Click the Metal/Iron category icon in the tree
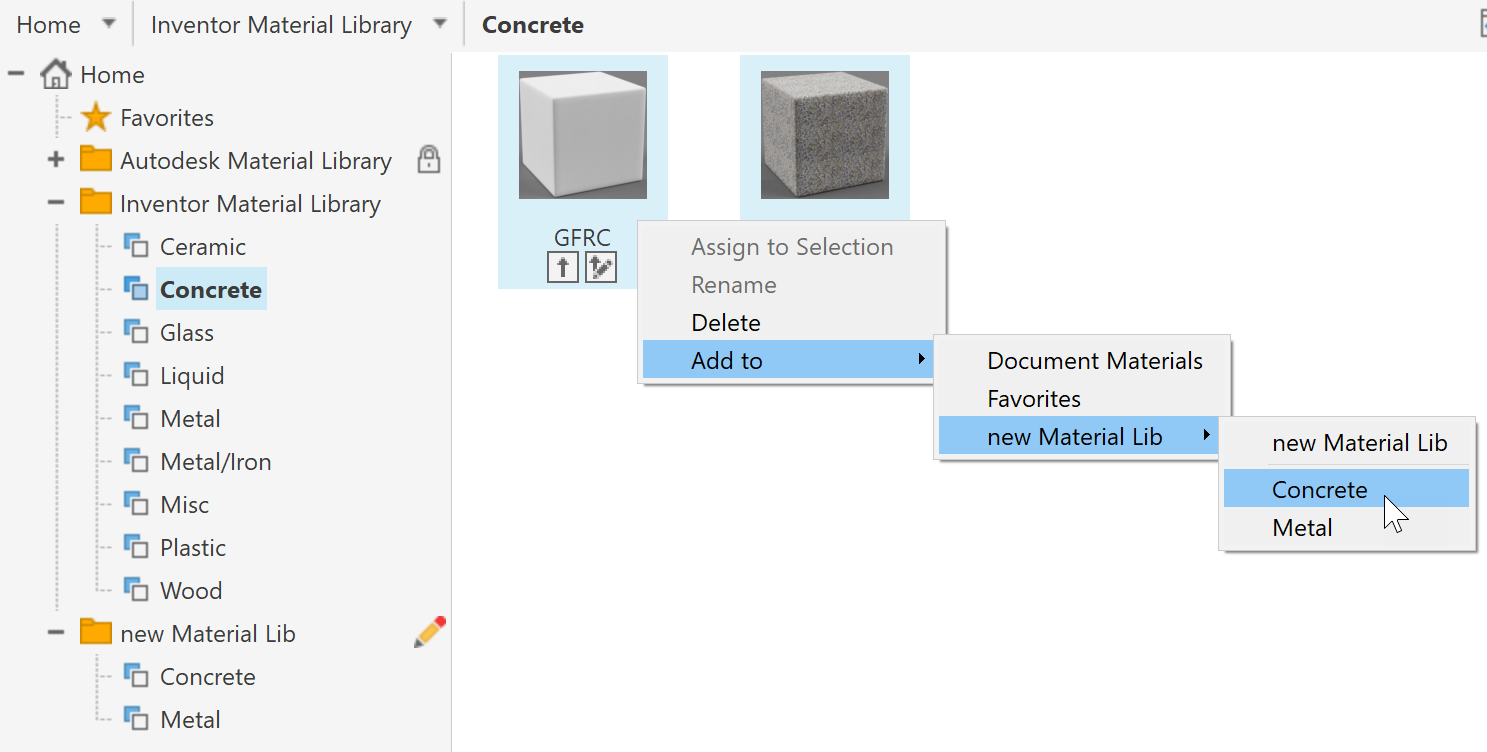 coord(136,461)
